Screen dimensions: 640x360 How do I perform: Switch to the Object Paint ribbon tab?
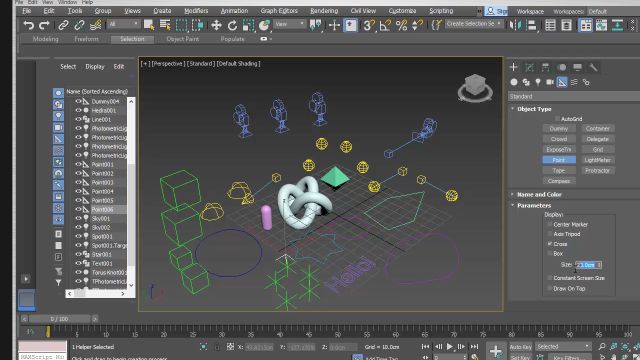(182, 39)
